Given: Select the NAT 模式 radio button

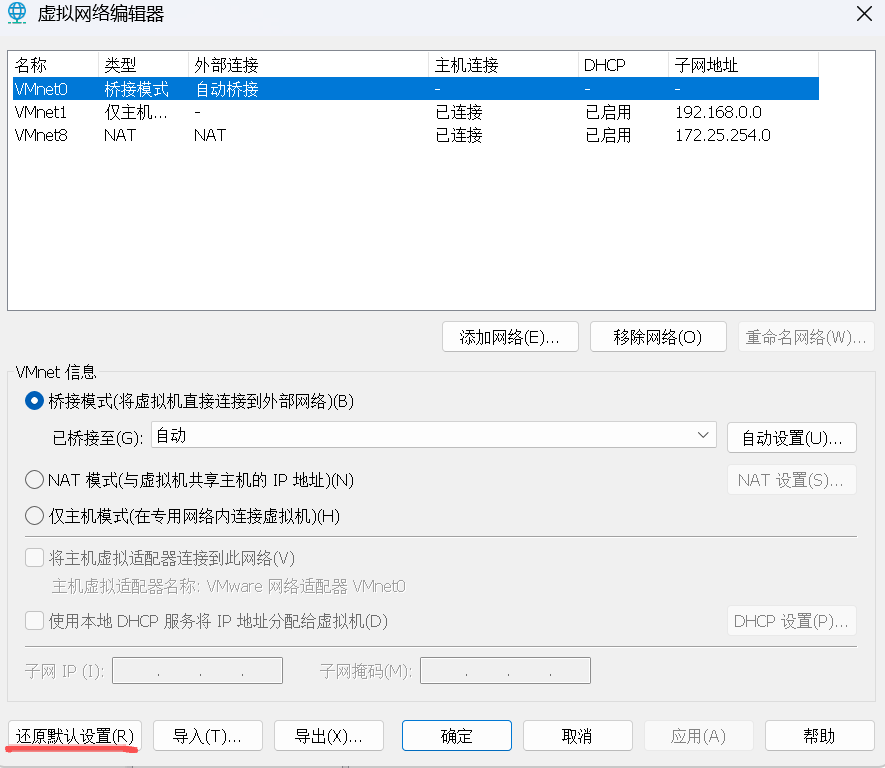Looking at the screenshot, I should coord(34,480).
